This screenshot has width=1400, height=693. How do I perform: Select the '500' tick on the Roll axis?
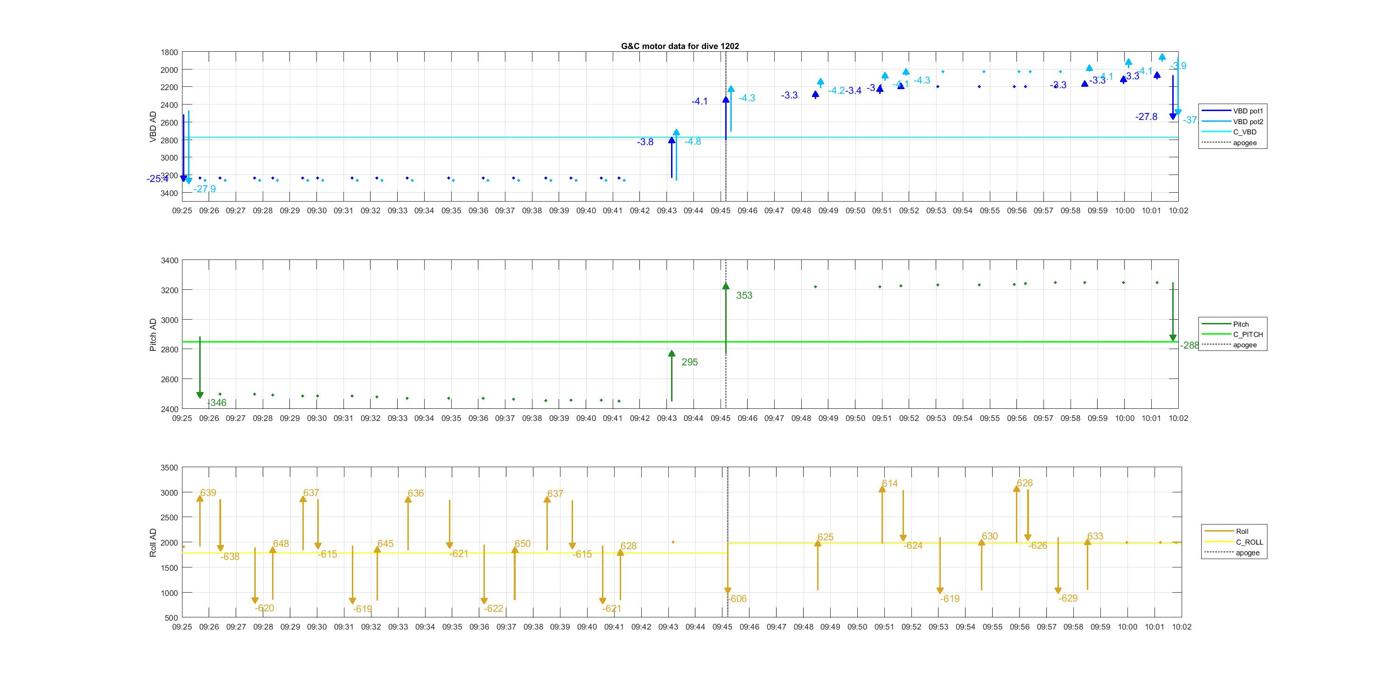click(x=172, y=618)
